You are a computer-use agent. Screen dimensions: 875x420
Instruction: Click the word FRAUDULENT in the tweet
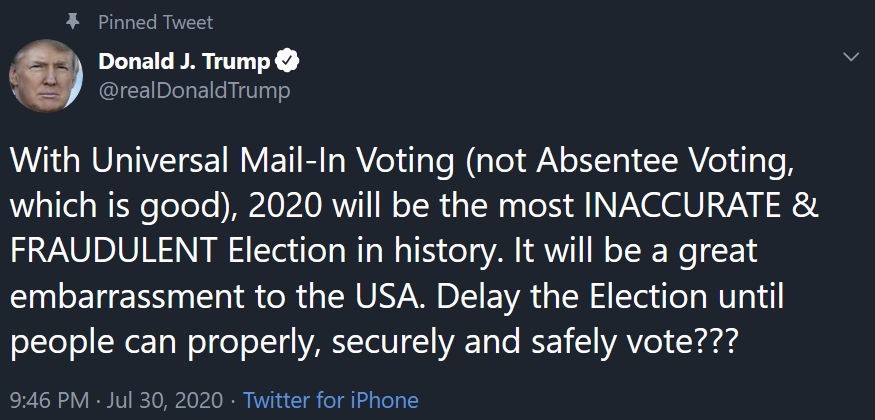pyautogui.click(x=114, y=252)
